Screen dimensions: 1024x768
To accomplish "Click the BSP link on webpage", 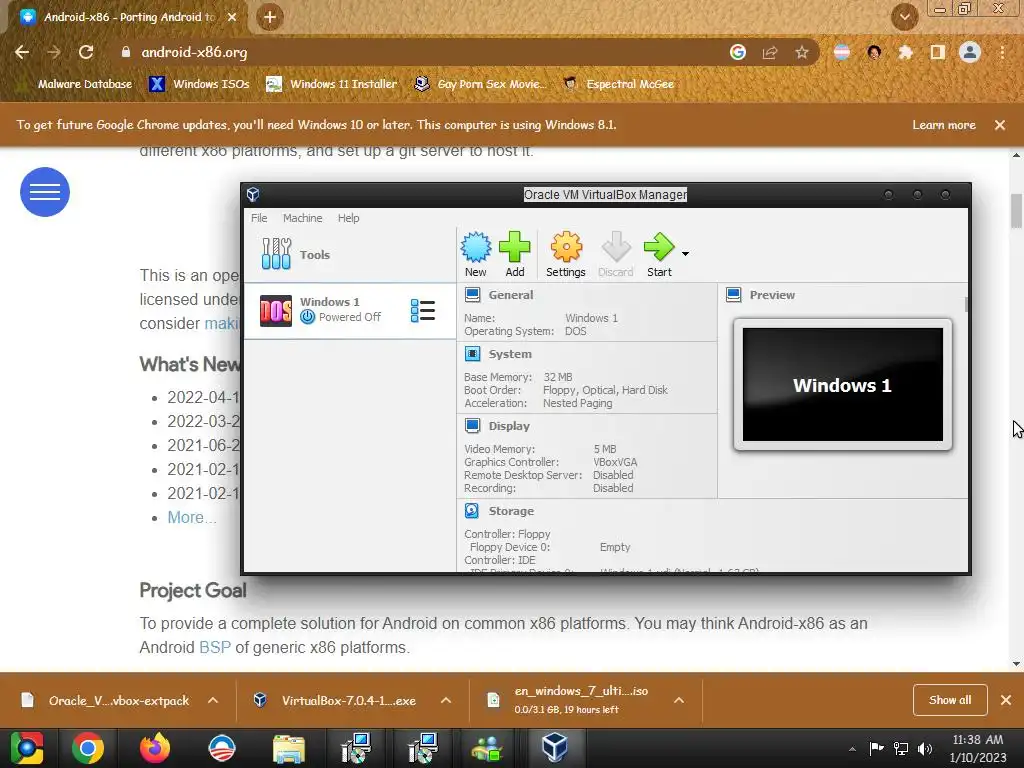I will [x=215, y=647].
